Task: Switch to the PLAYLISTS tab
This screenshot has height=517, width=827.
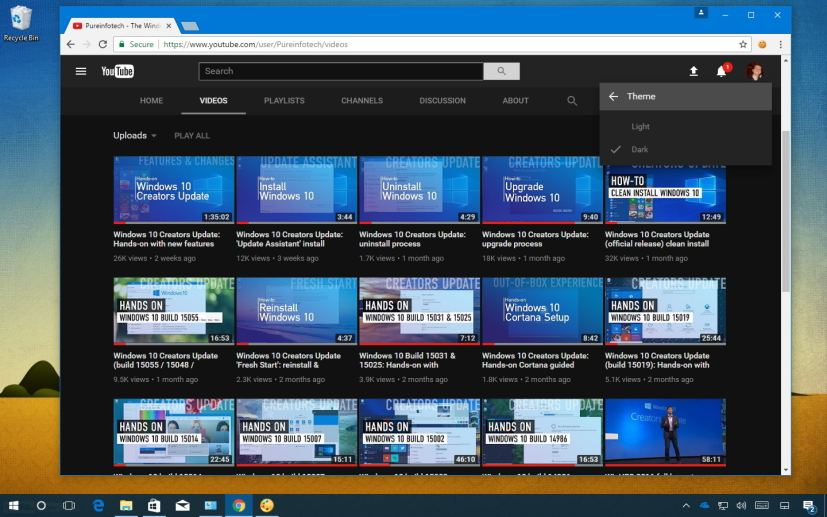Action: [284, 100]
